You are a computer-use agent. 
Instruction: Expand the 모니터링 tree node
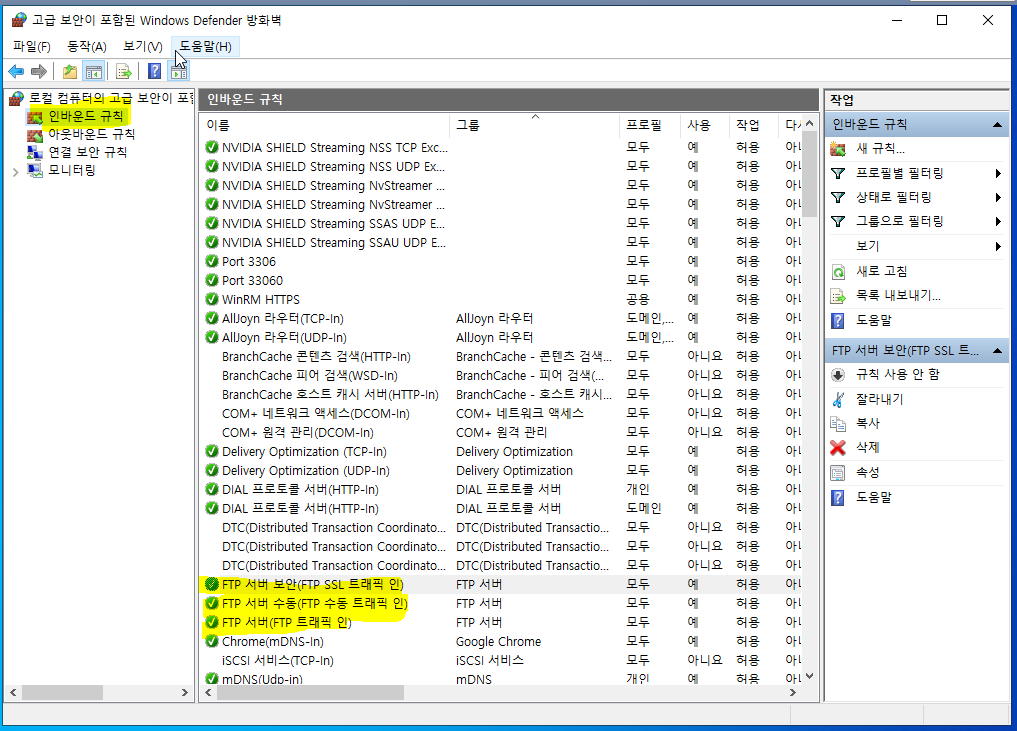16,172
